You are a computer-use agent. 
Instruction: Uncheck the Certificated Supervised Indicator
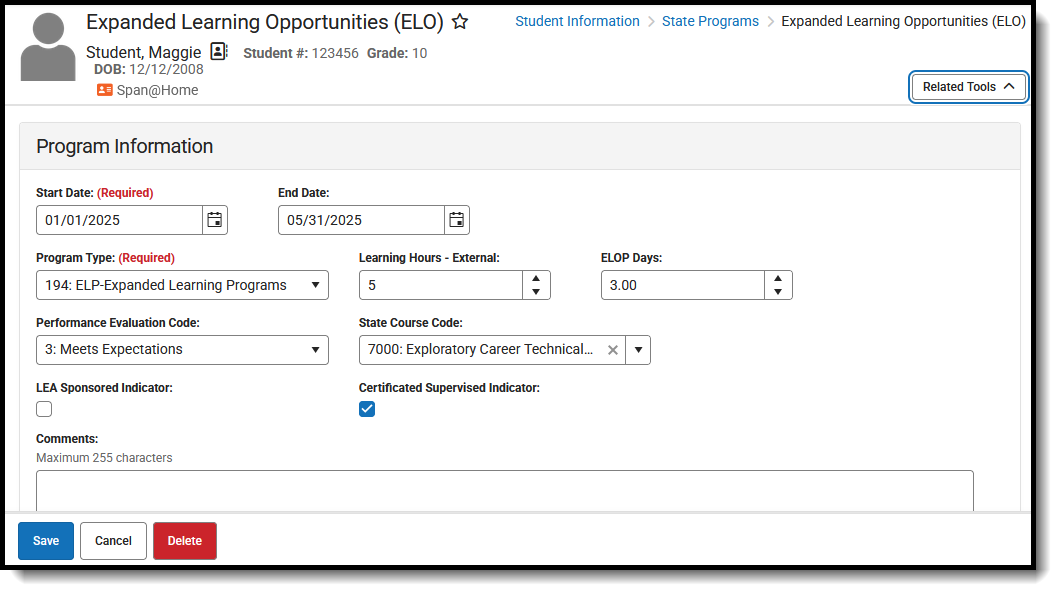coord(367,409)
